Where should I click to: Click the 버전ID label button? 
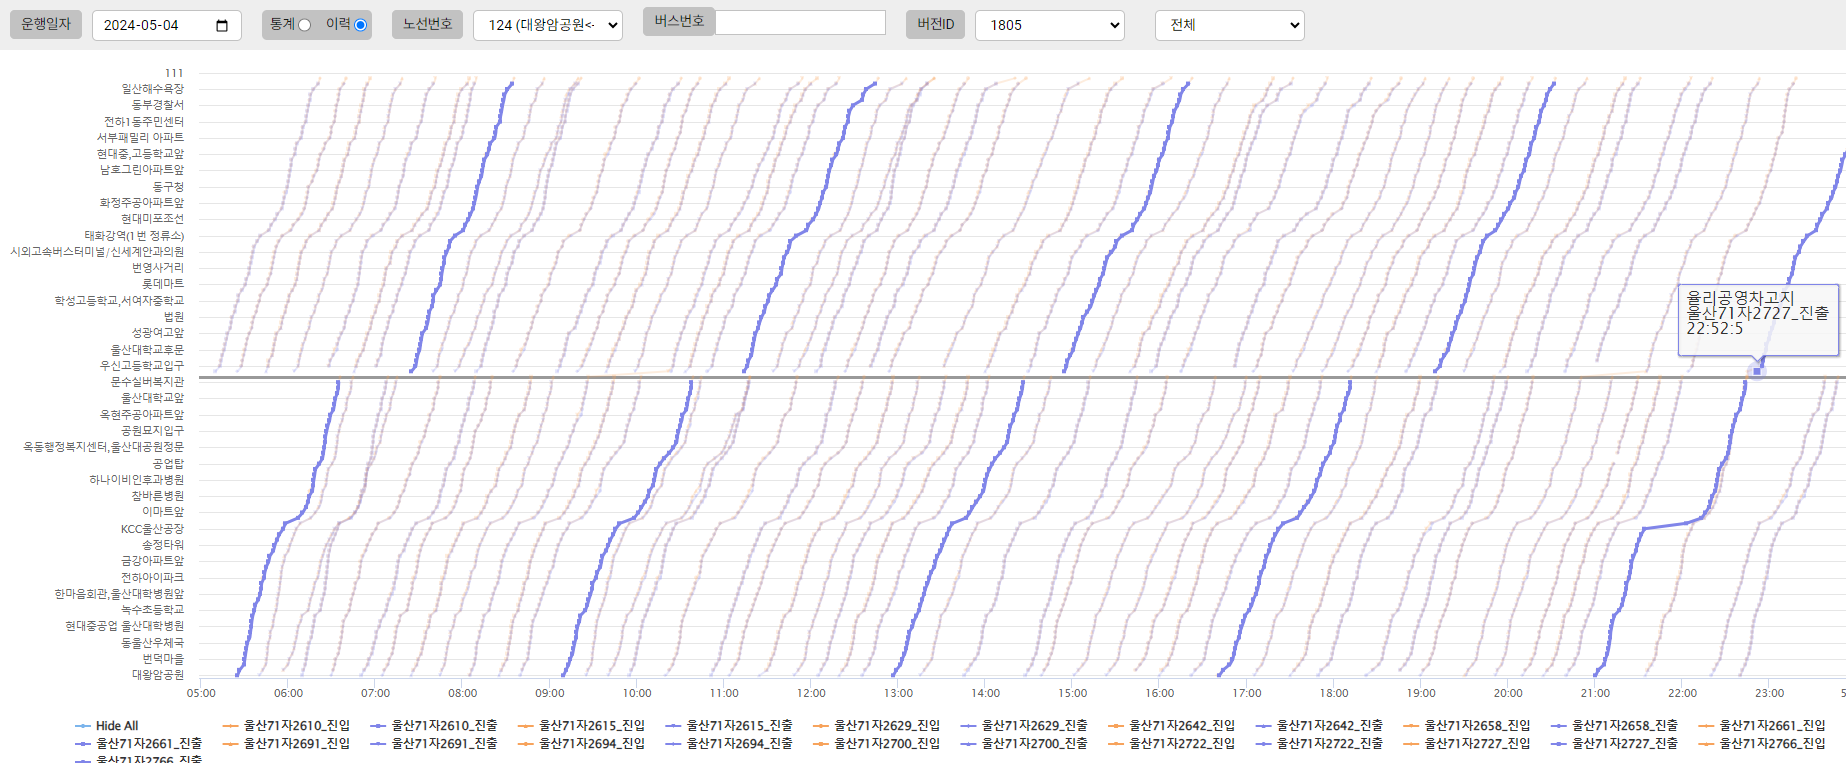point(935,24)
